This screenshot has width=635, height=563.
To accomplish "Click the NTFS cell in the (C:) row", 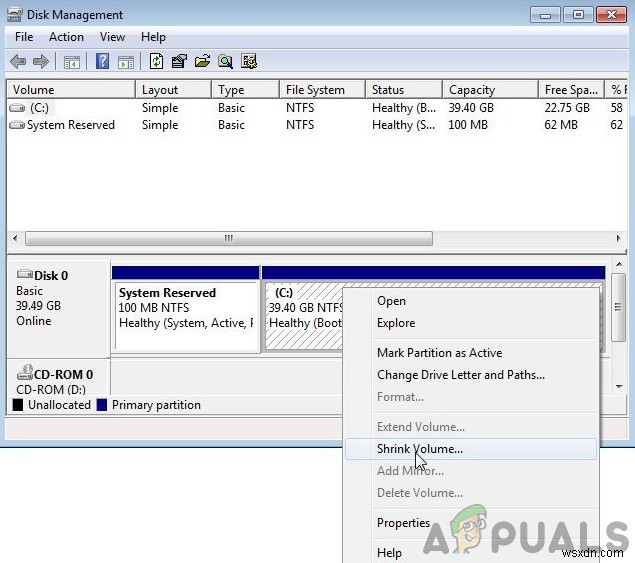I will [300, 108].
